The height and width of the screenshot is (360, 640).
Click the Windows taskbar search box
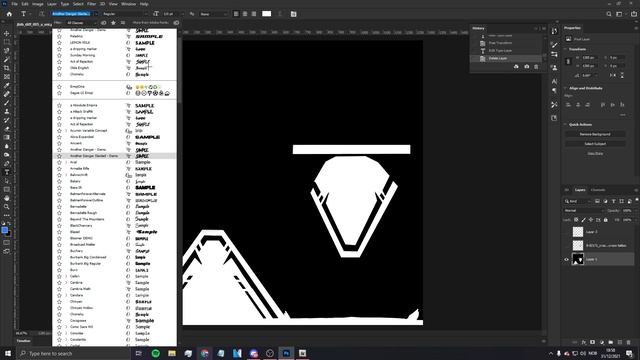(73, 353)
